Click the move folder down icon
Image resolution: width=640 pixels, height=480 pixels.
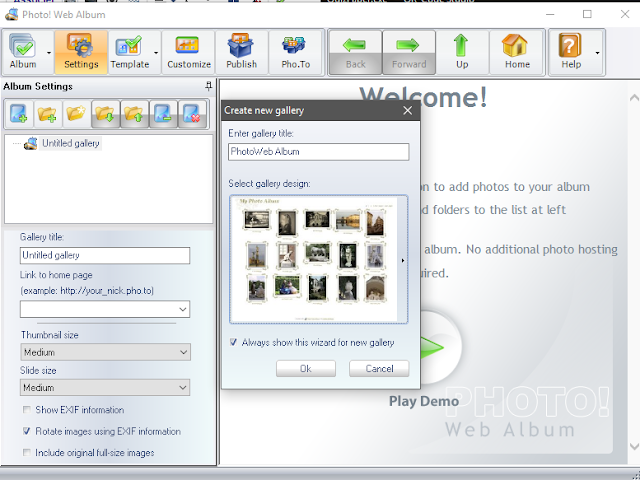point(105,114)
